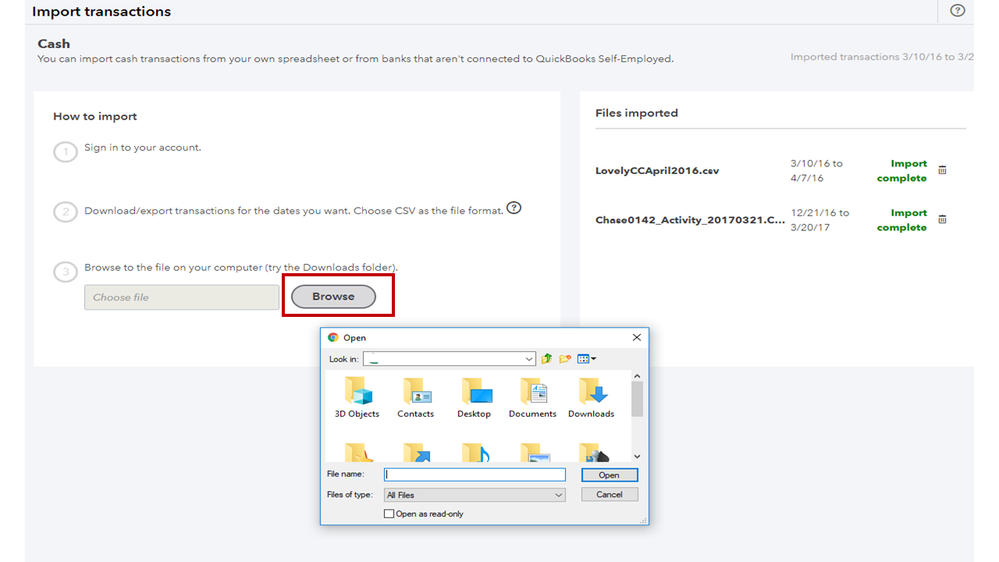Click the How to import heading
This screenshot has height=562, width=999.
point(95,116)
